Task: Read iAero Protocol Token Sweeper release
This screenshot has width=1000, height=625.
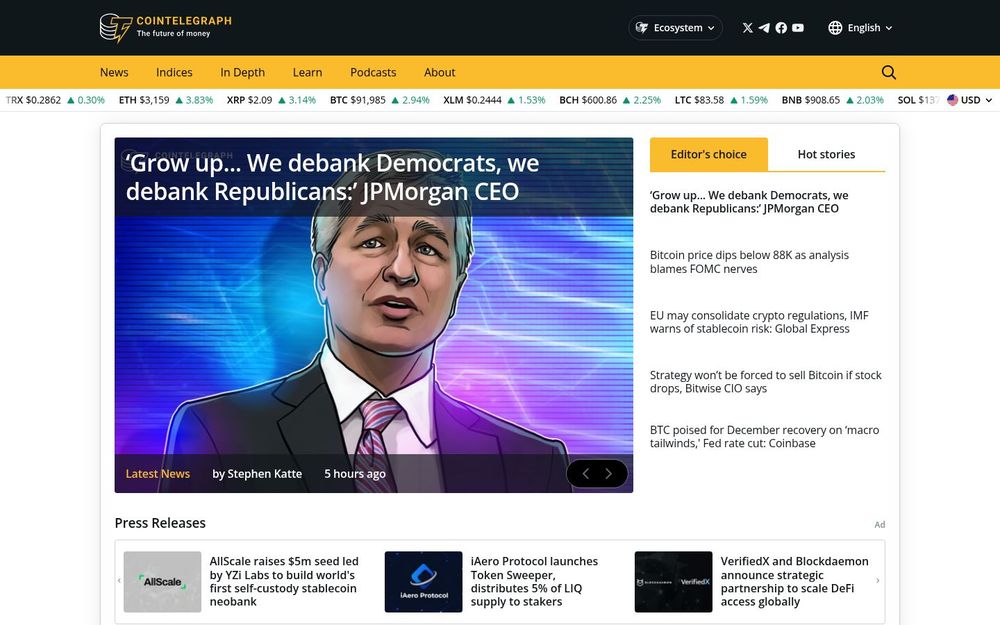Action: [534, 581]
